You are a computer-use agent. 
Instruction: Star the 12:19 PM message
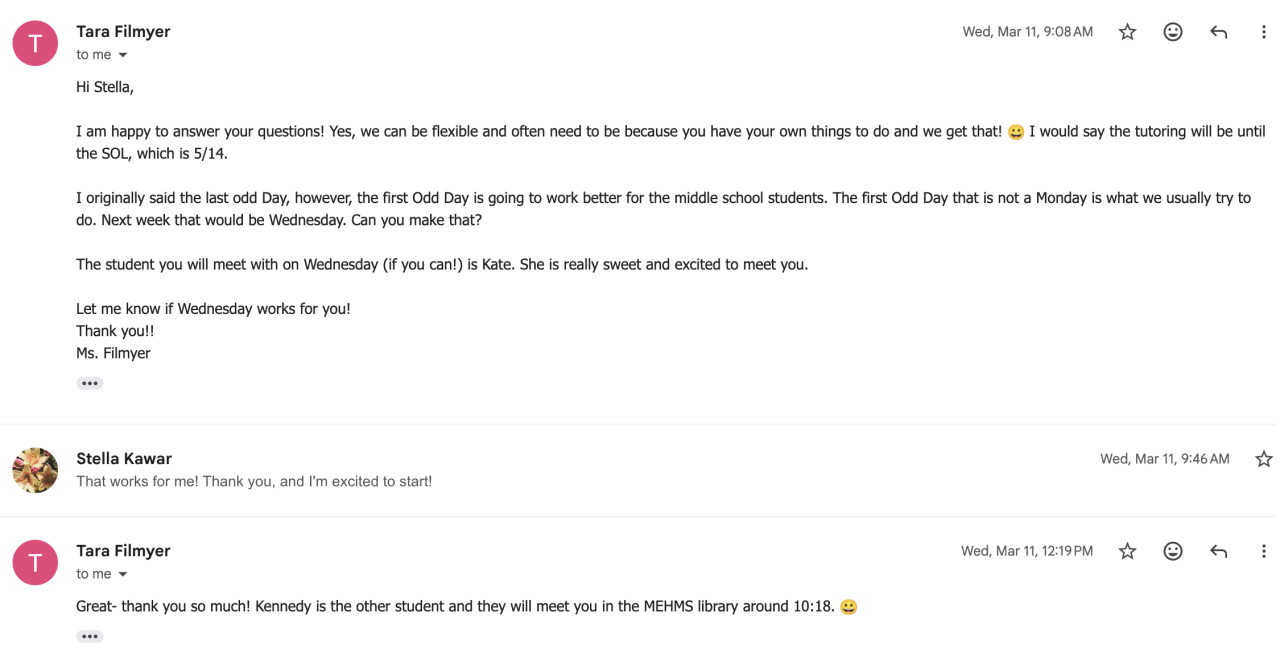tap(1127, 551)
